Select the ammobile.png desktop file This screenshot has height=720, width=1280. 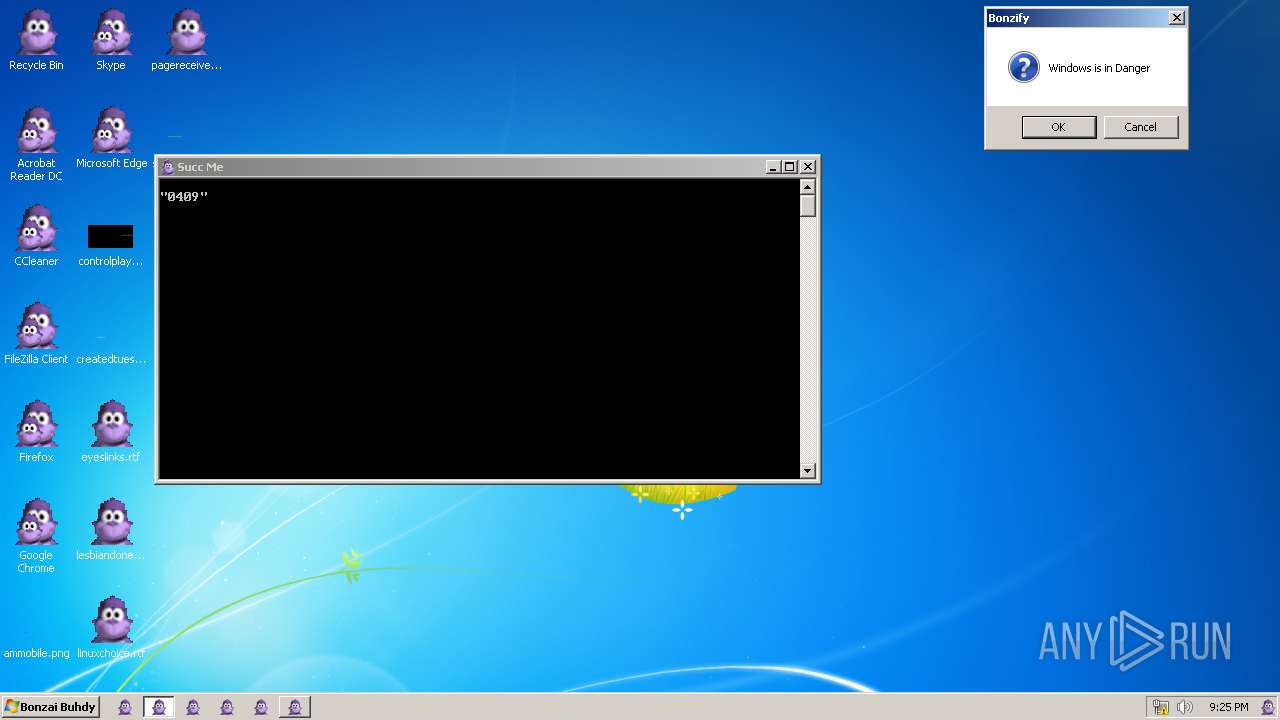click(x=36, y=652)
